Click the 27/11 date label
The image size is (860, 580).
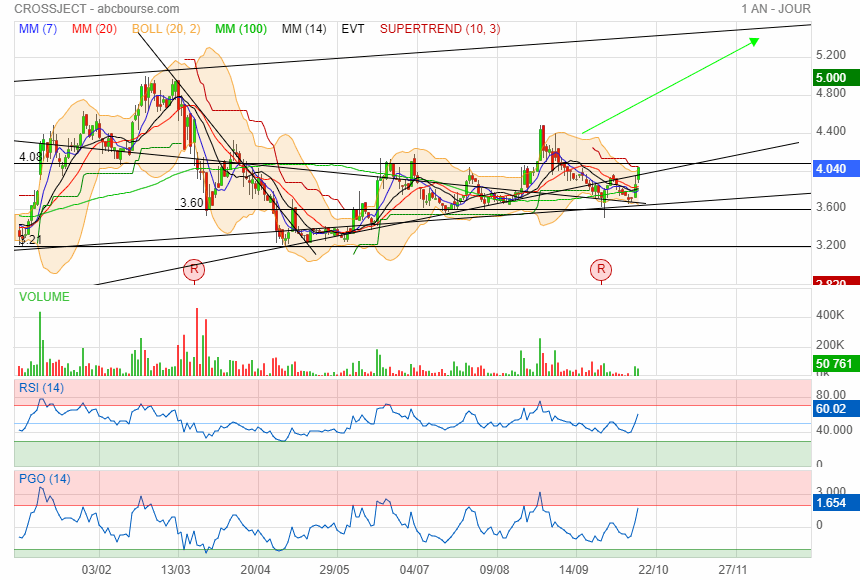coord(733,570)
